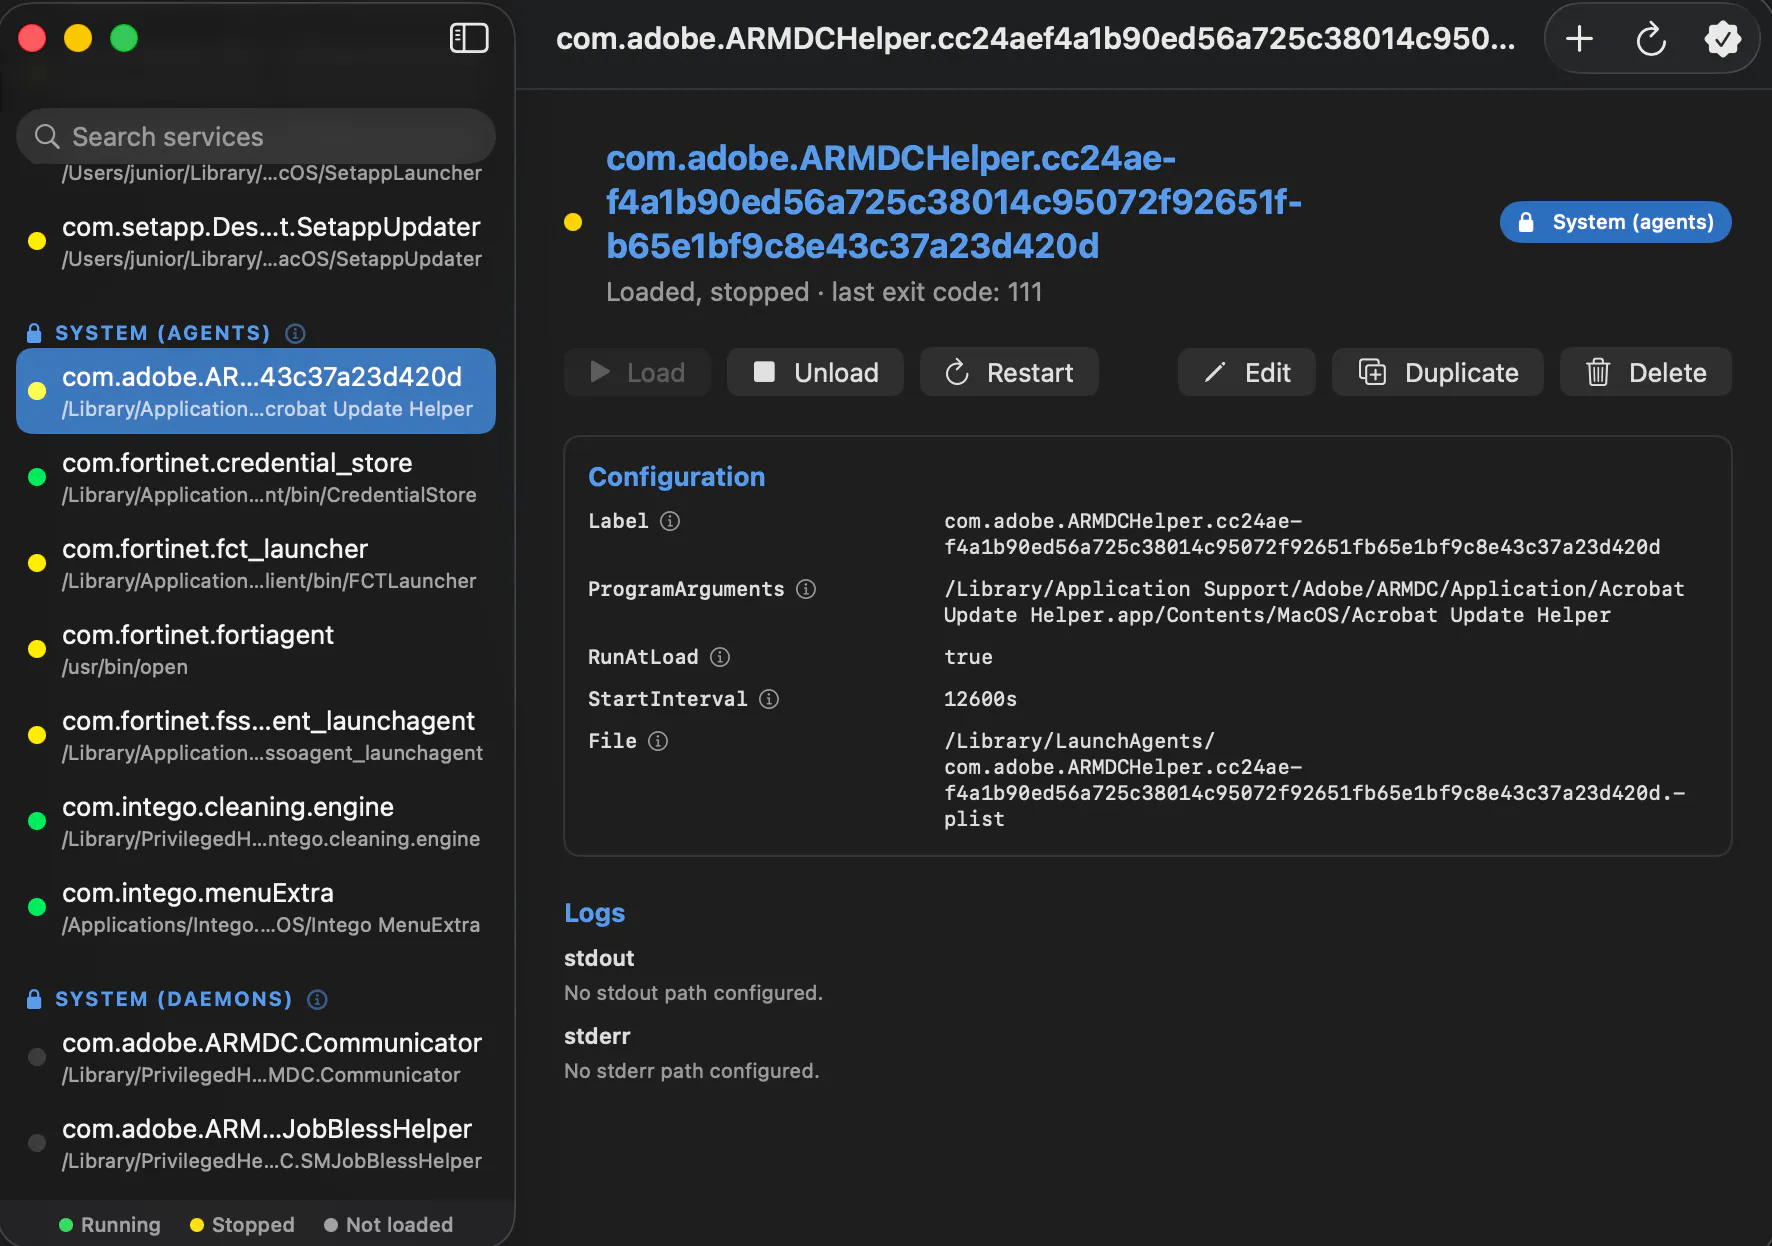Click the StartInterval value '12600s'
The height and width of the screenshot is (1246, 1772).
point(980,699)
